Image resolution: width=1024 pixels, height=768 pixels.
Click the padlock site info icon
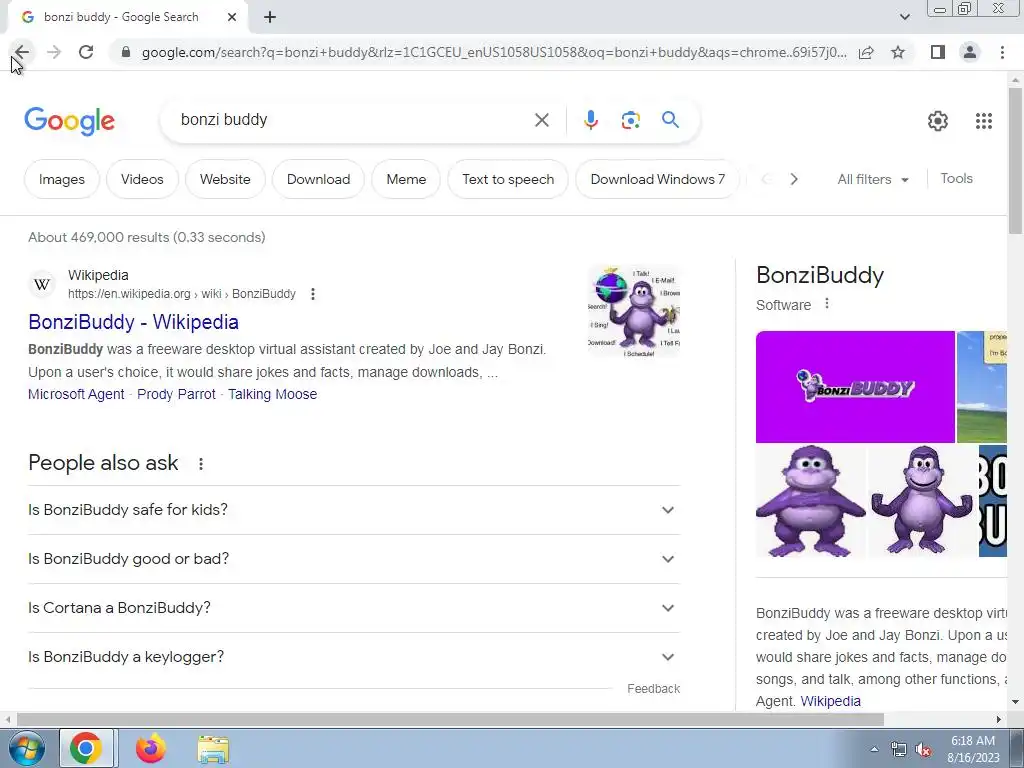[x=126, y=52]
